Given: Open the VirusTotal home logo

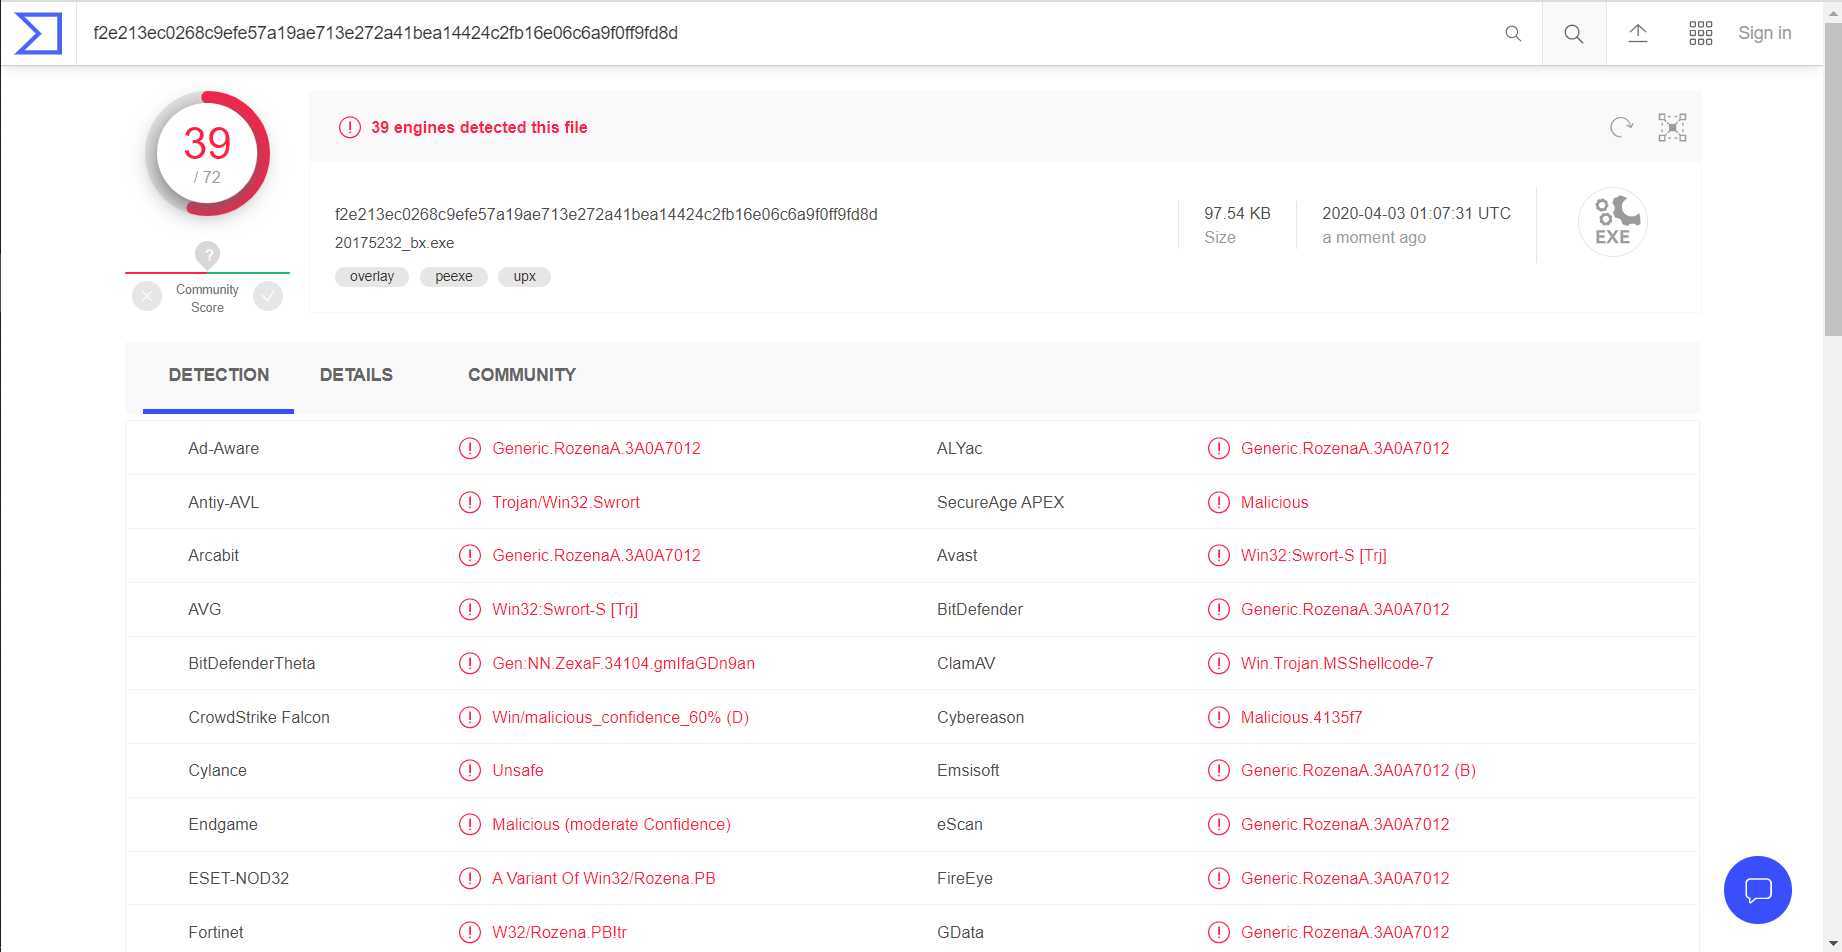Looking at the screenshot, I should coord(38,33).
